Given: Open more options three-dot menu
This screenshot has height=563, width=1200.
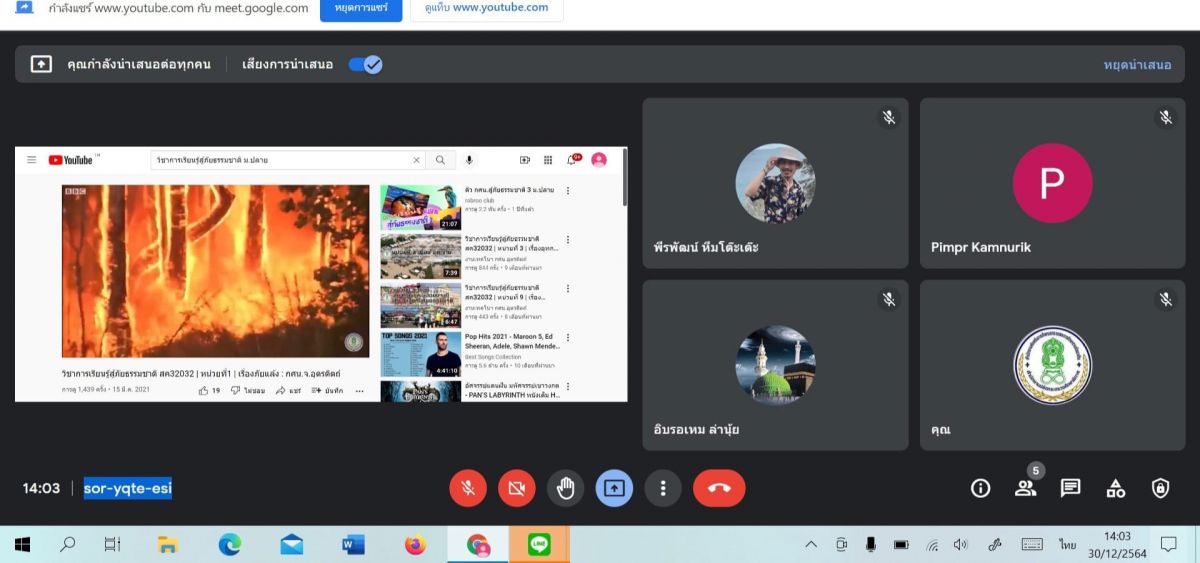Looking at the screenshot, I should coord(662,488).
